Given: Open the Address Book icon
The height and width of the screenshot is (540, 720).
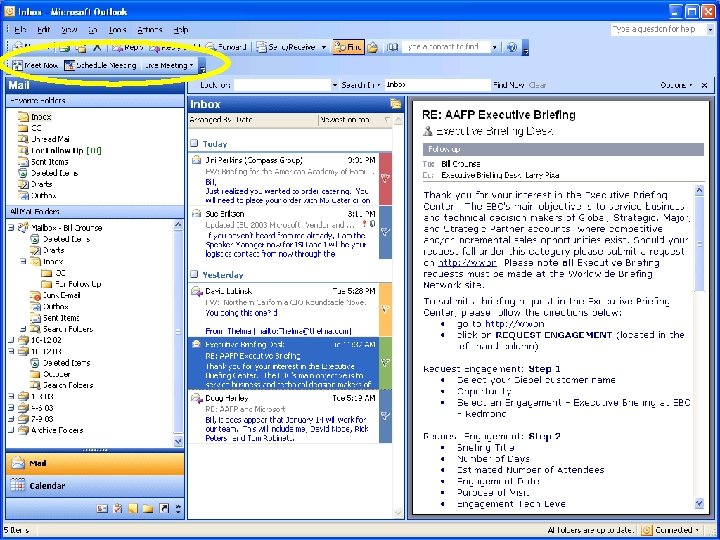Looking at the screenshot, I should click(392, 47).
